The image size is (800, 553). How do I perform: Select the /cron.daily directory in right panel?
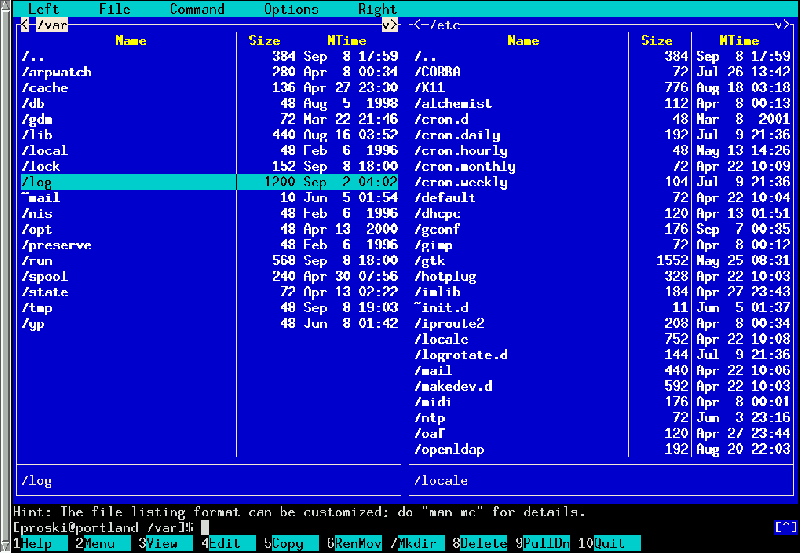pyautogui.click(x=457, y=135)
